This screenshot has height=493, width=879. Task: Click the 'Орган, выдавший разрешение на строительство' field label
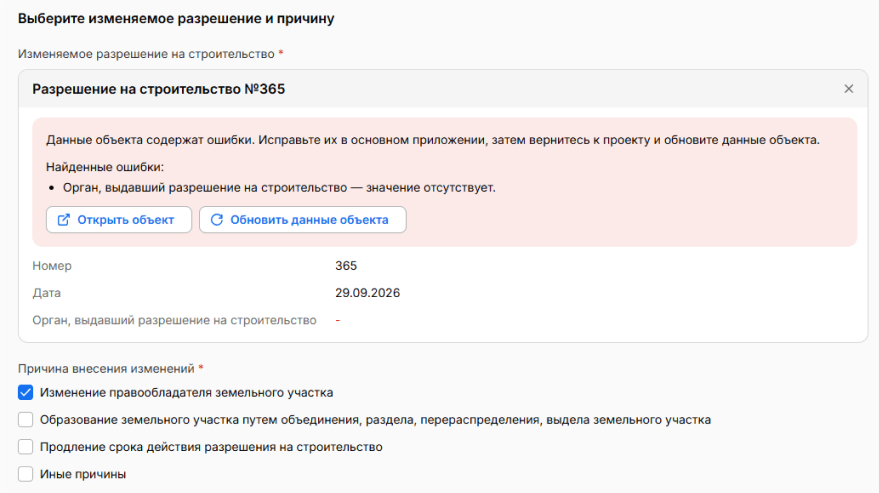point(174,320)
